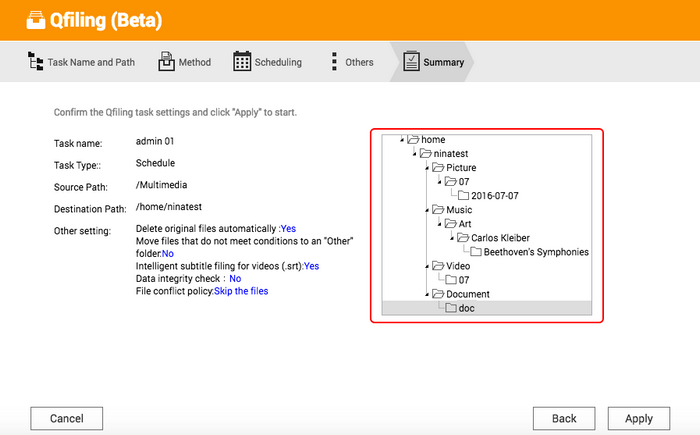Click the 'Qfiling (Beta)' title text
This screenshot has width=700, height=435.
(106, 20)
